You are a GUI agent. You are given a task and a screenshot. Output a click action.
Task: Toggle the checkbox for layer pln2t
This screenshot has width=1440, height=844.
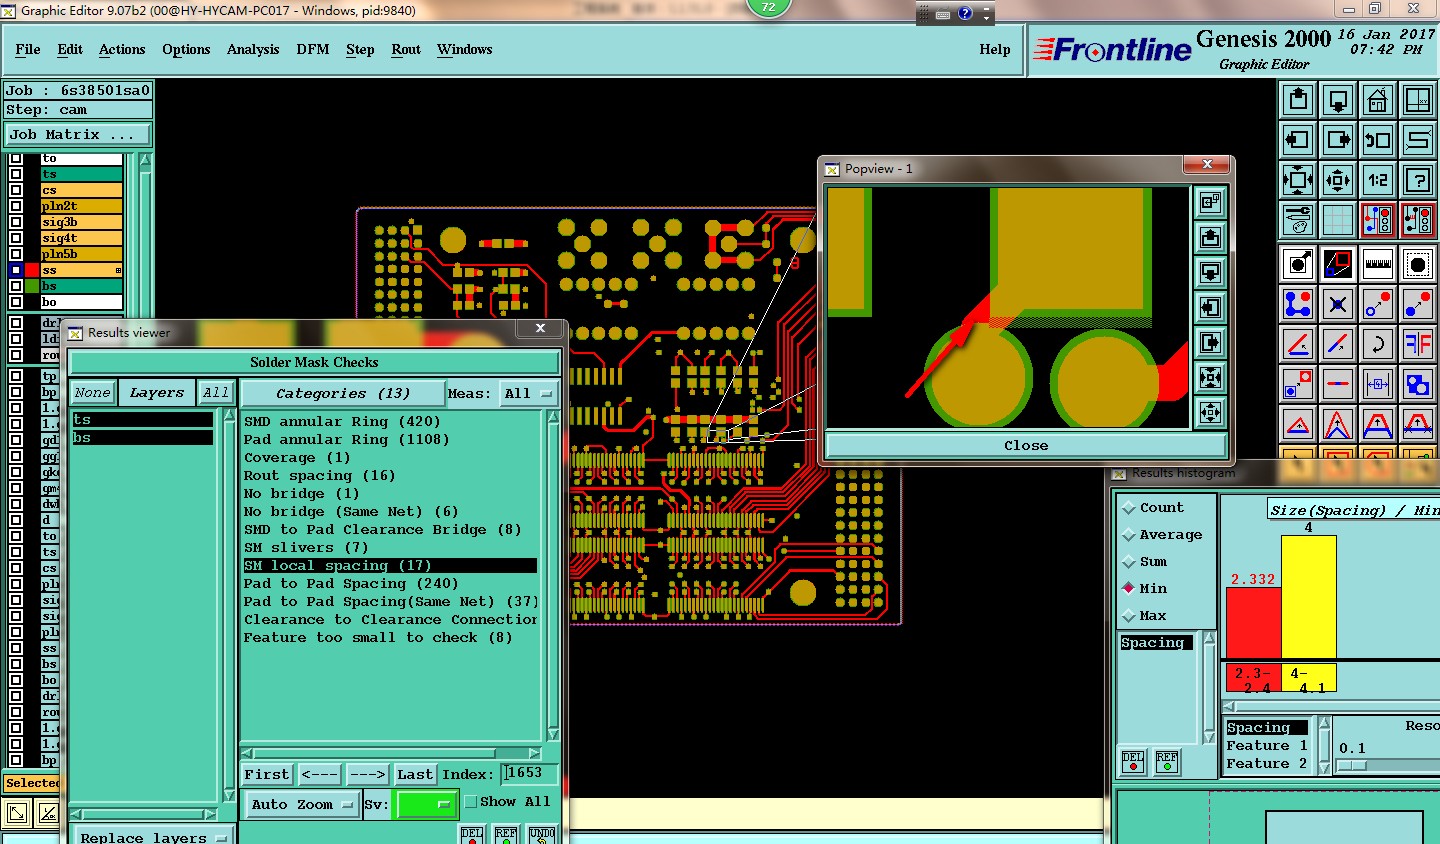(16, 206)
